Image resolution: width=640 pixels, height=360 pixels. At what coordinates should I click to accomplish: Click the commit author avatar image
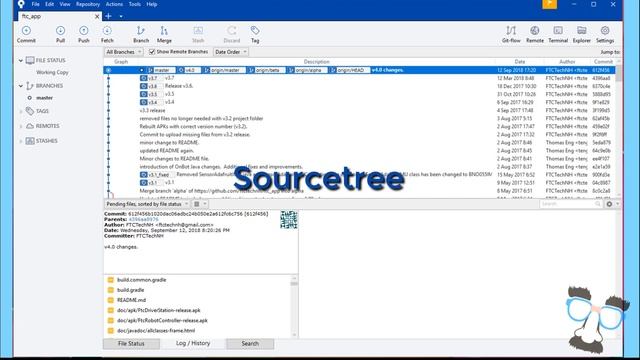pyautogui.click(x=289, y=220)
